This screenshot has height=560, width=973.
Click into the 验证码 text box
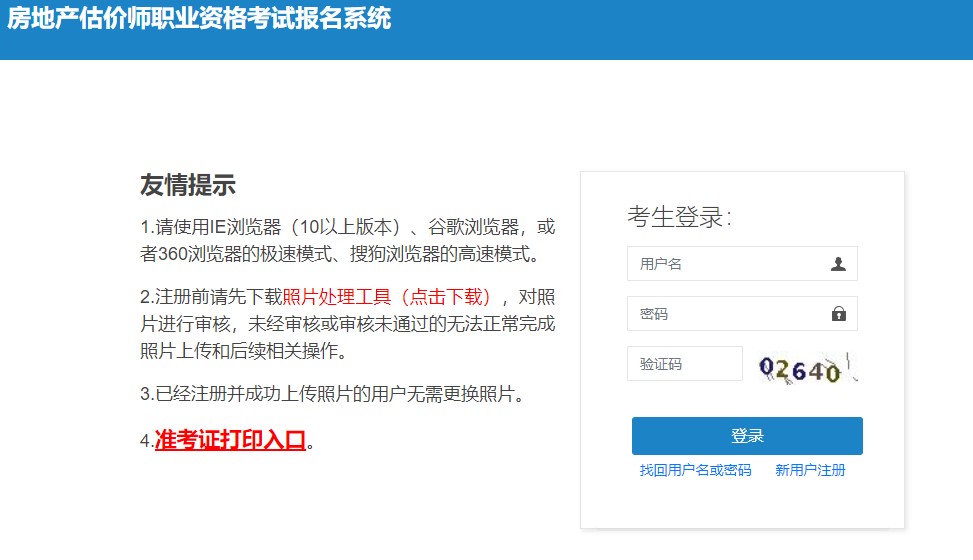coord(684,364)
